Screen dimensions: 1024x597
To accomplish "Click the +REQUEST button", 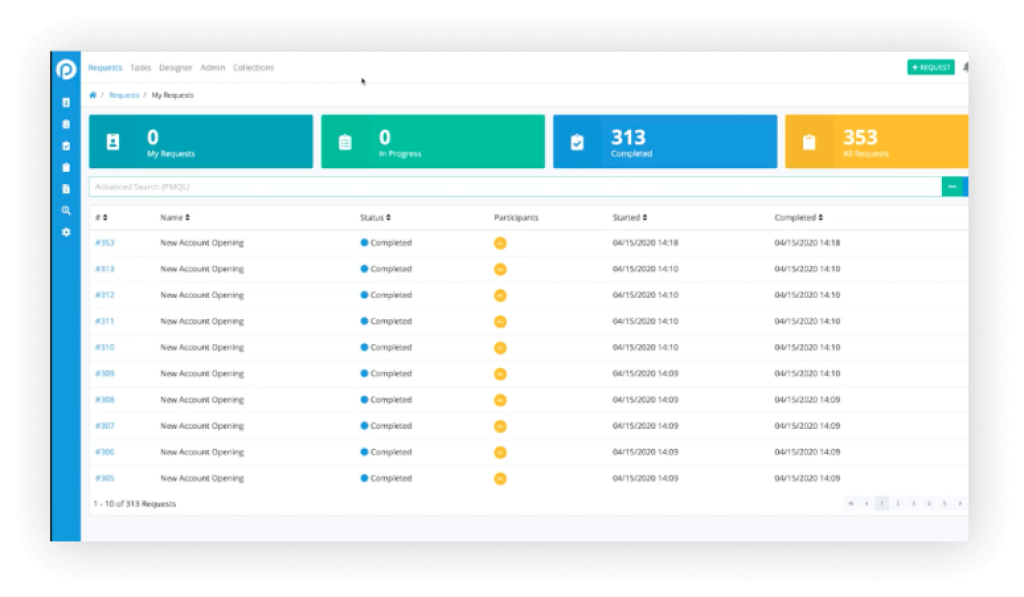I will tap(929, 67).
